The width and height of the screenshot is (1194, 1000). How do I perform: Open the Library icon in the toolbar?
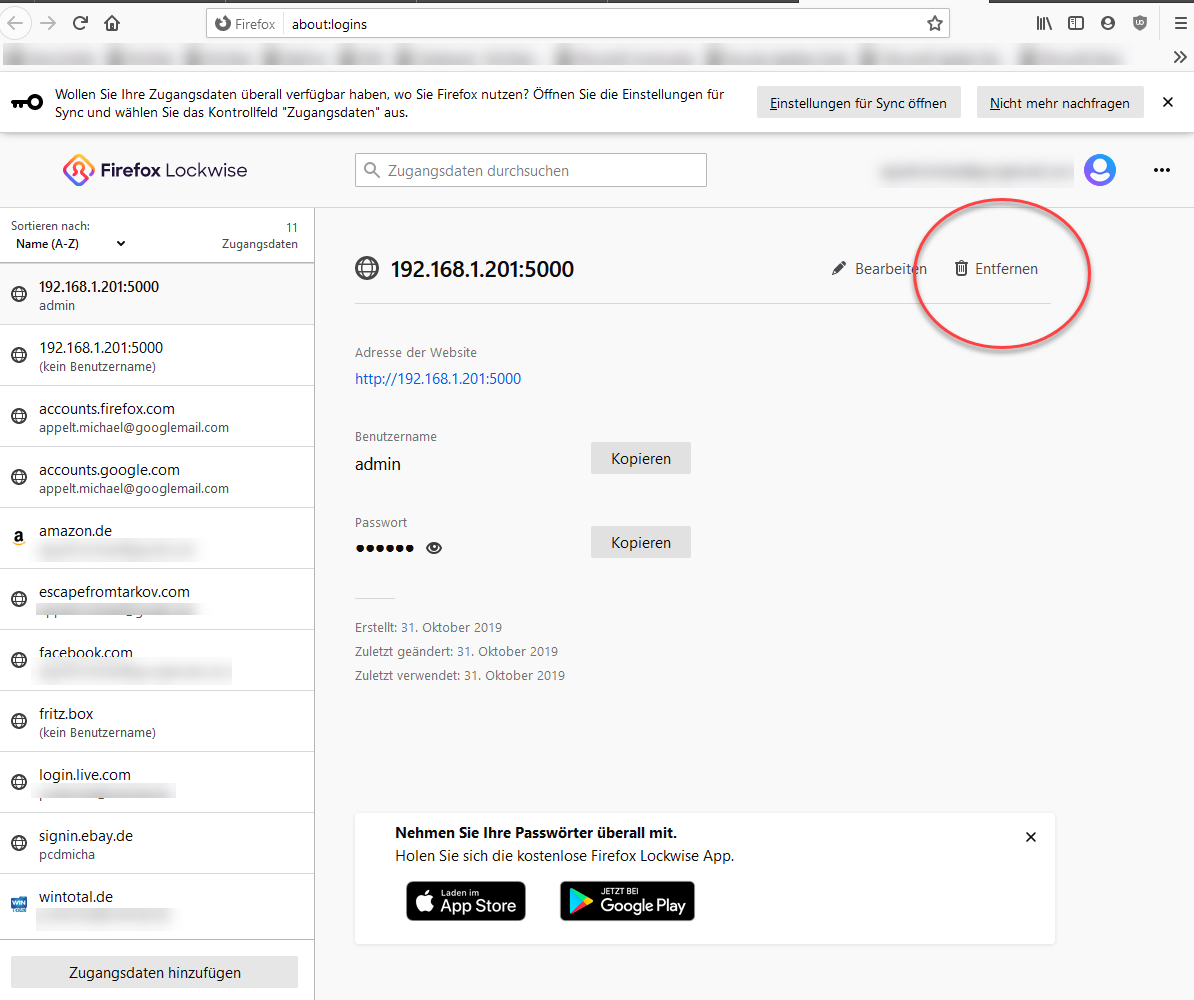(x=1044, y=24)
